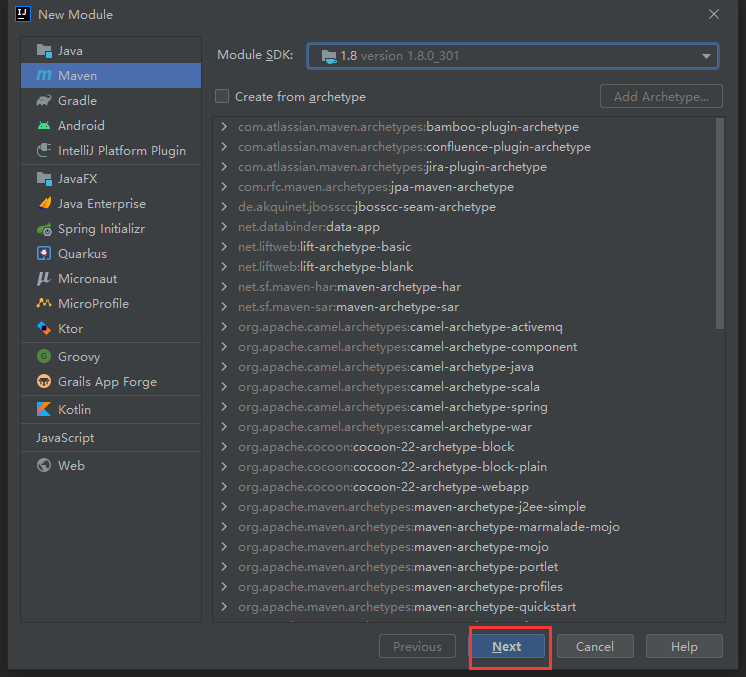Open Help for New Module
The image size is (746, 677).
coord(684,647)
